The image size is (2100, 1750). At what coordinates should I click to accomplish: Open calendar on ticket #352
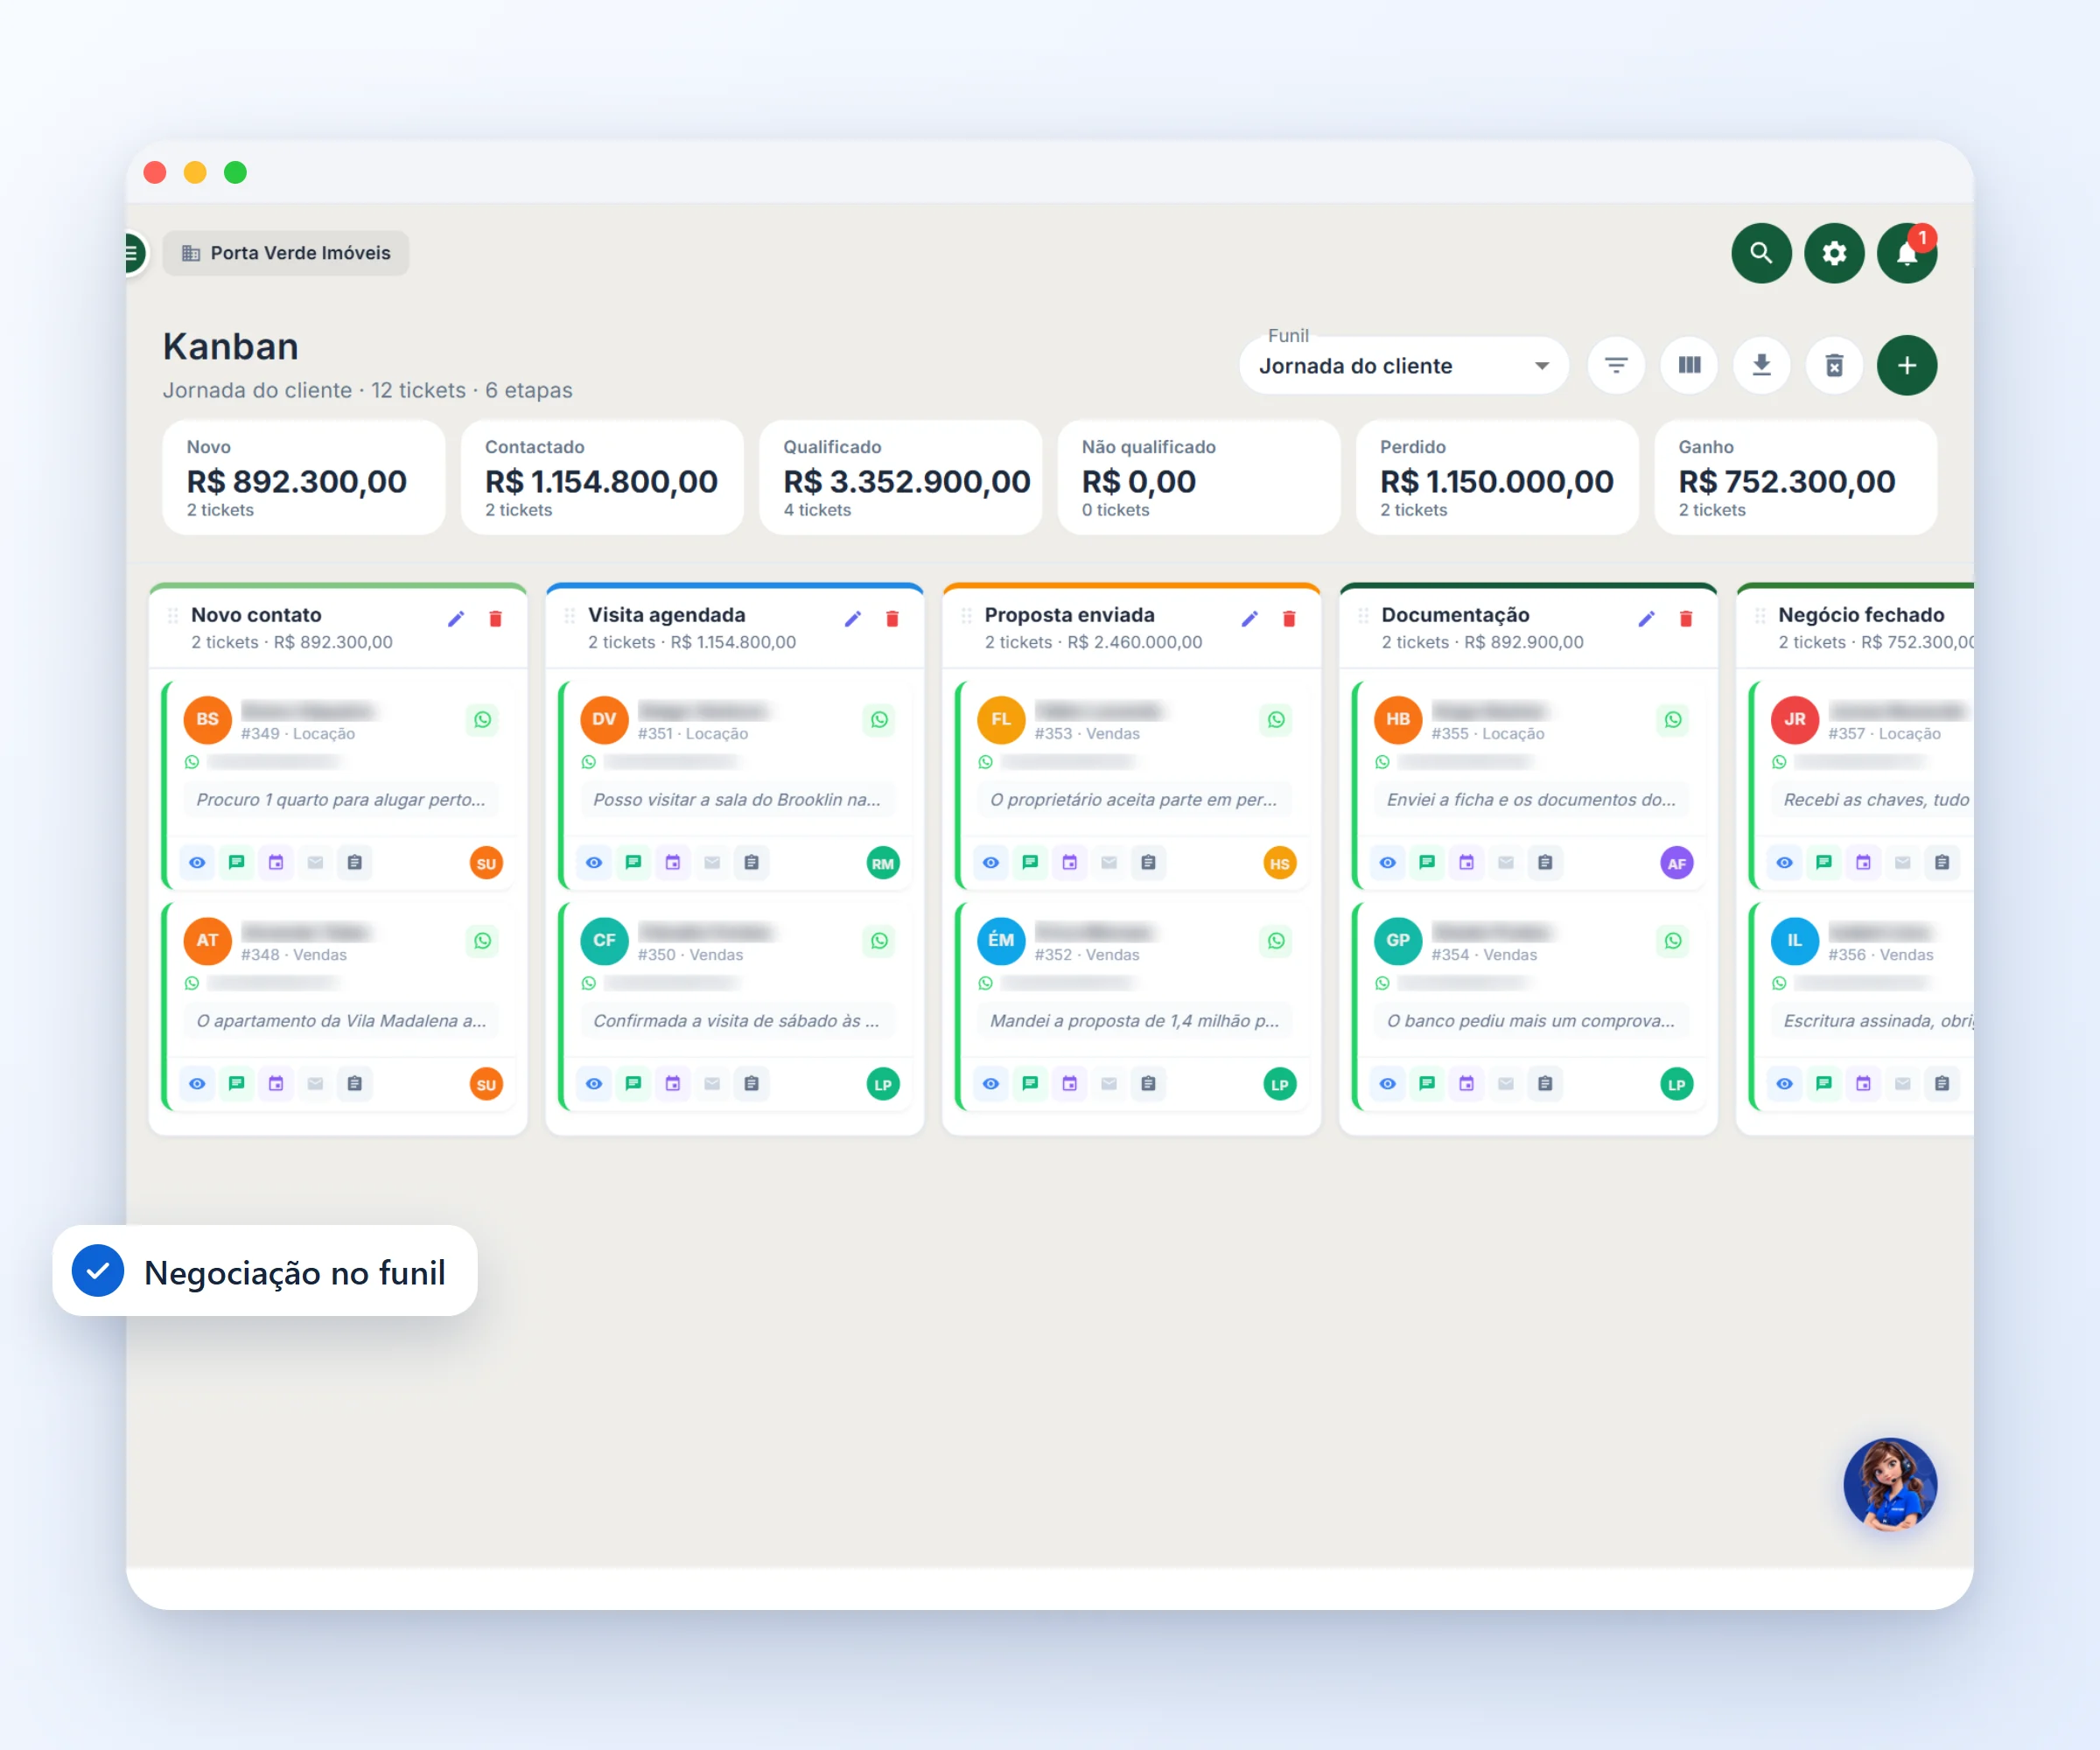[1069, 1083]
